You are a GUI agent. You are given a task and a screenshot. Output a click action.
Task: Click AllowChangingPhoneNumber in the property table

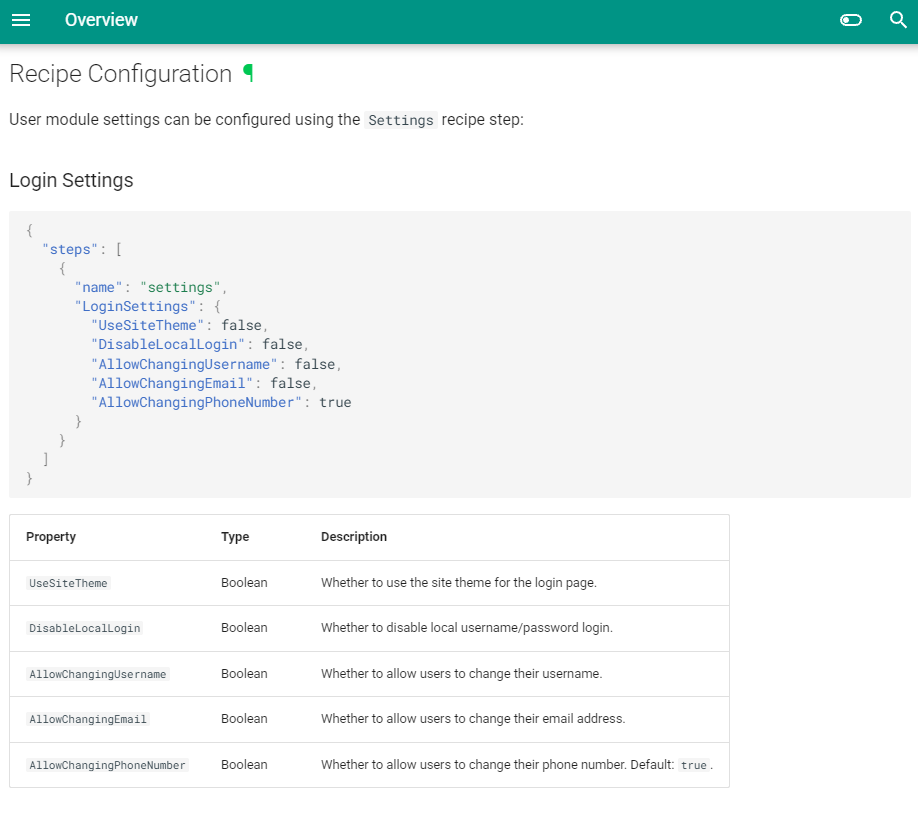point(107,765)
